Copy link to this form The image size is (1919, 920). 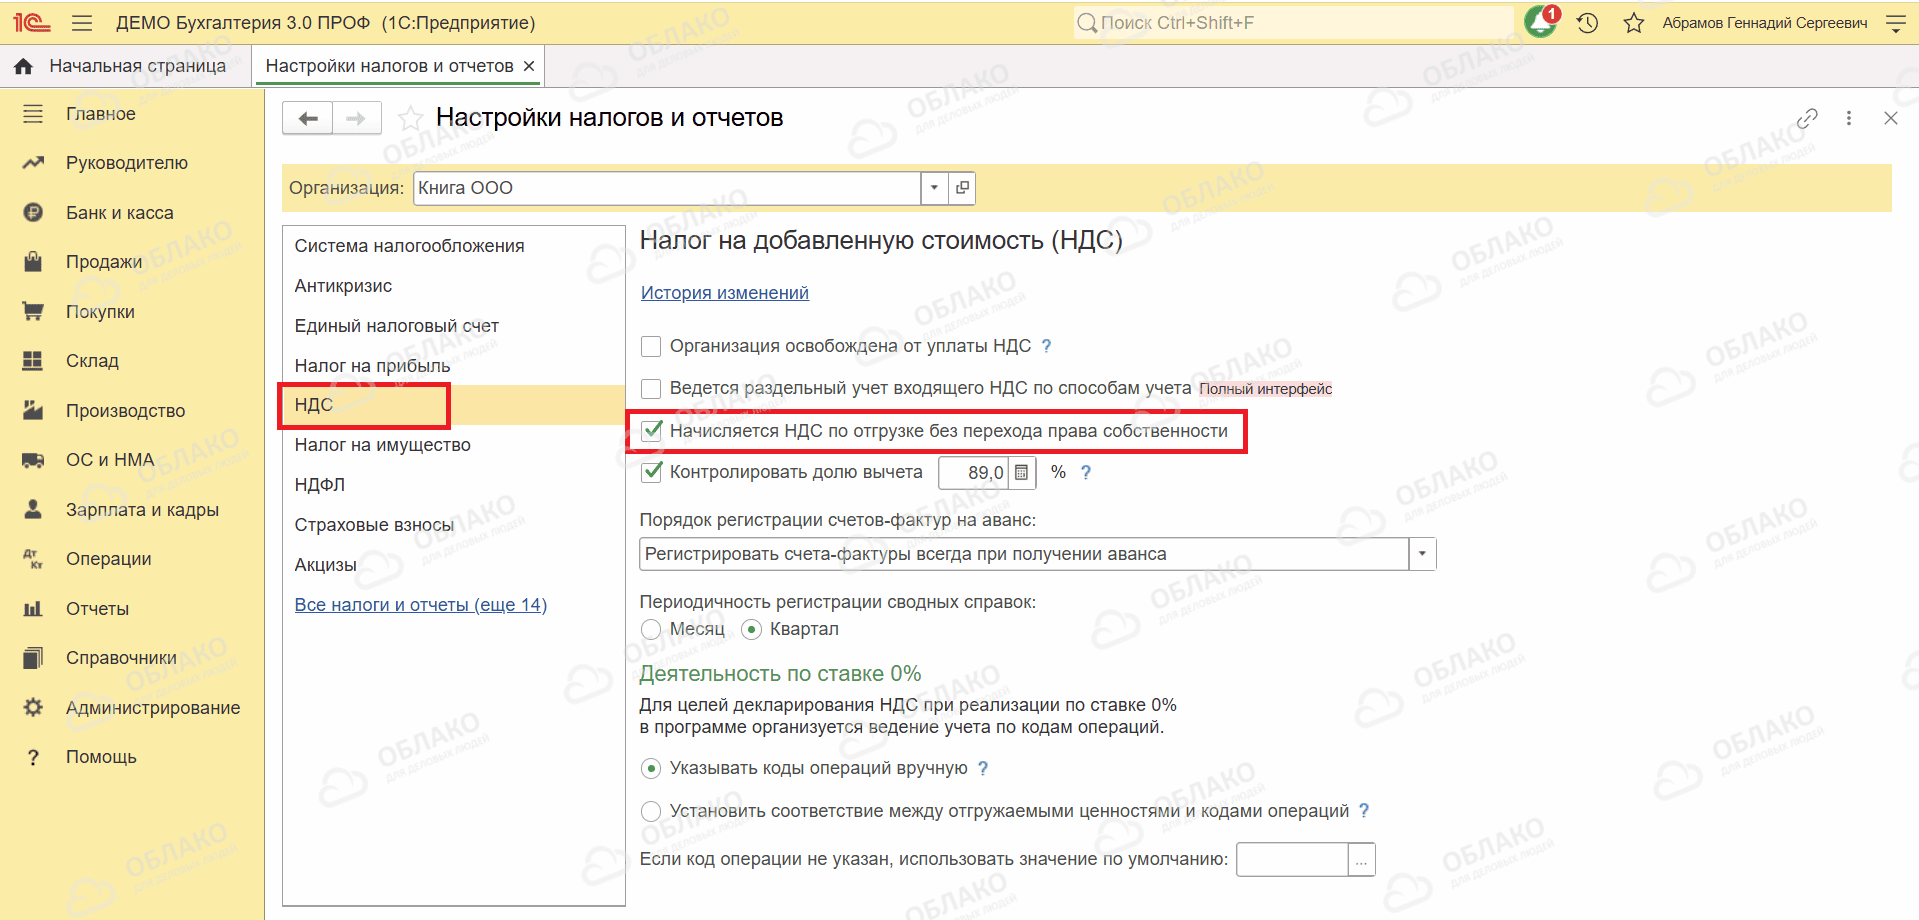[x=1807, y=118]
